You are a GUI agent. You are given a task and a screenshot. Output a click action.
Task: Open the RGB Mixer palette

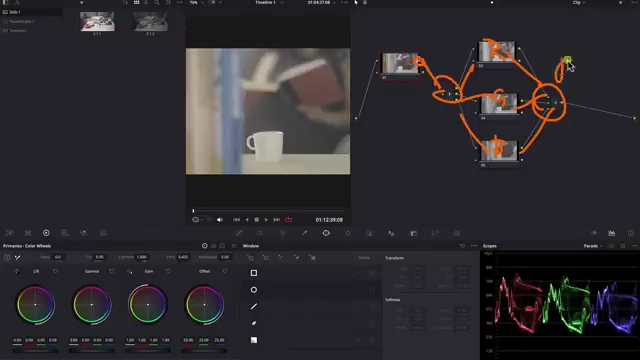pos(83,233)
